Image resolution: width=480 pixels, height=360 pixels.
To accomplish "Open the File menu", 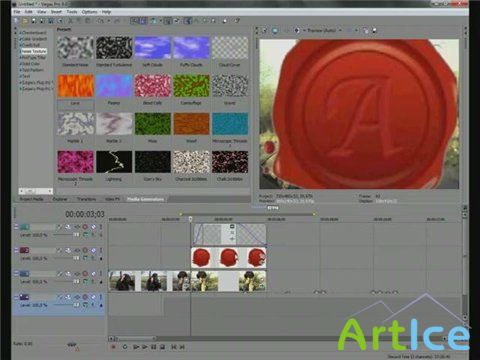I will coord(17,12).
